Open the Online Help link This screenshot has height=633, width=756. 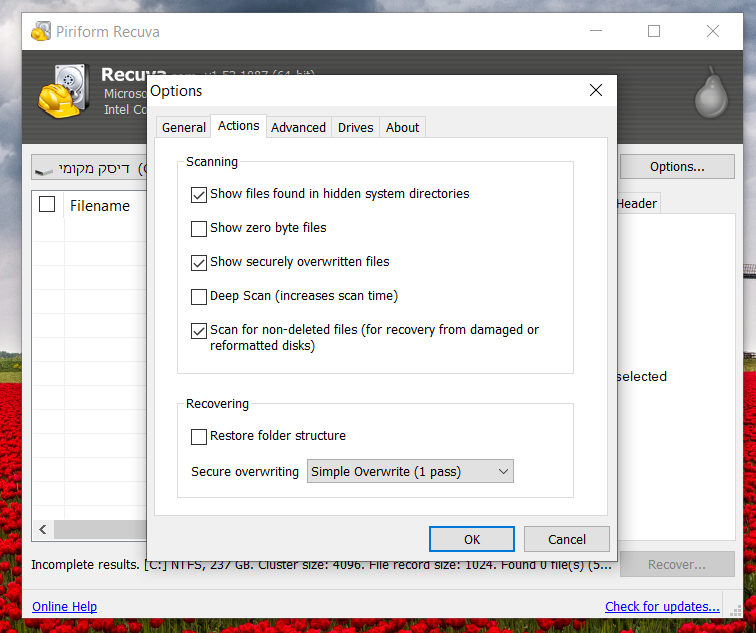(x=65, y=606)
